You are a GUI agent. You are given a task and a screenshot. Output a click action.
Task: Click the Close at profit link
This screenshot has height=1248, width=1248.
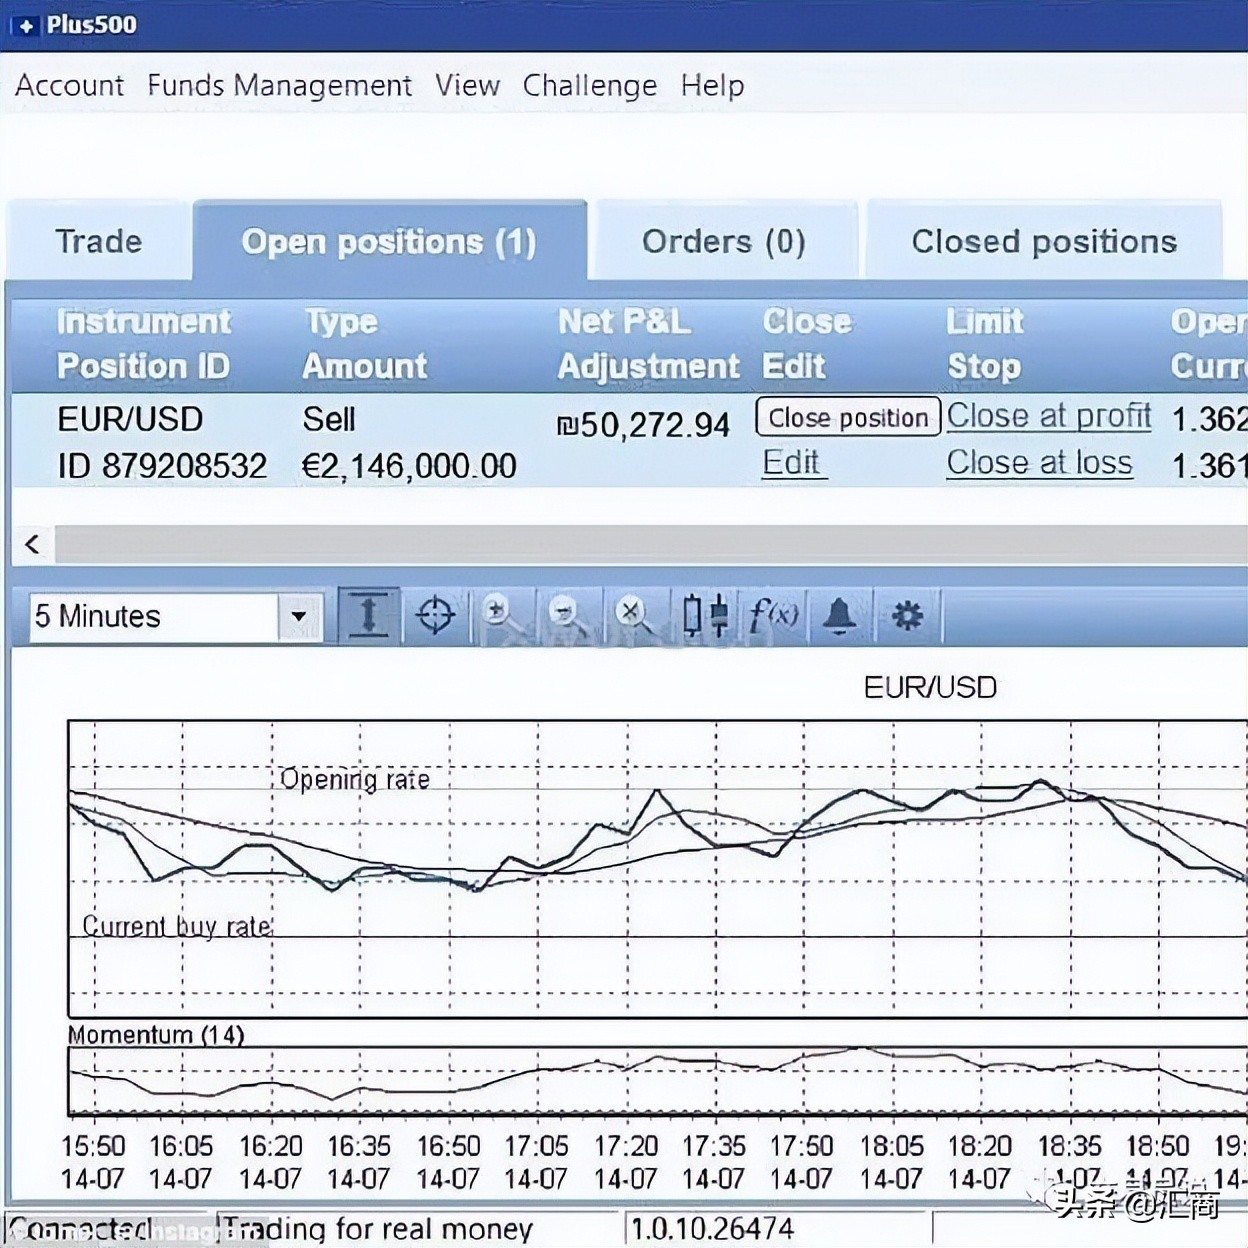1049,415
